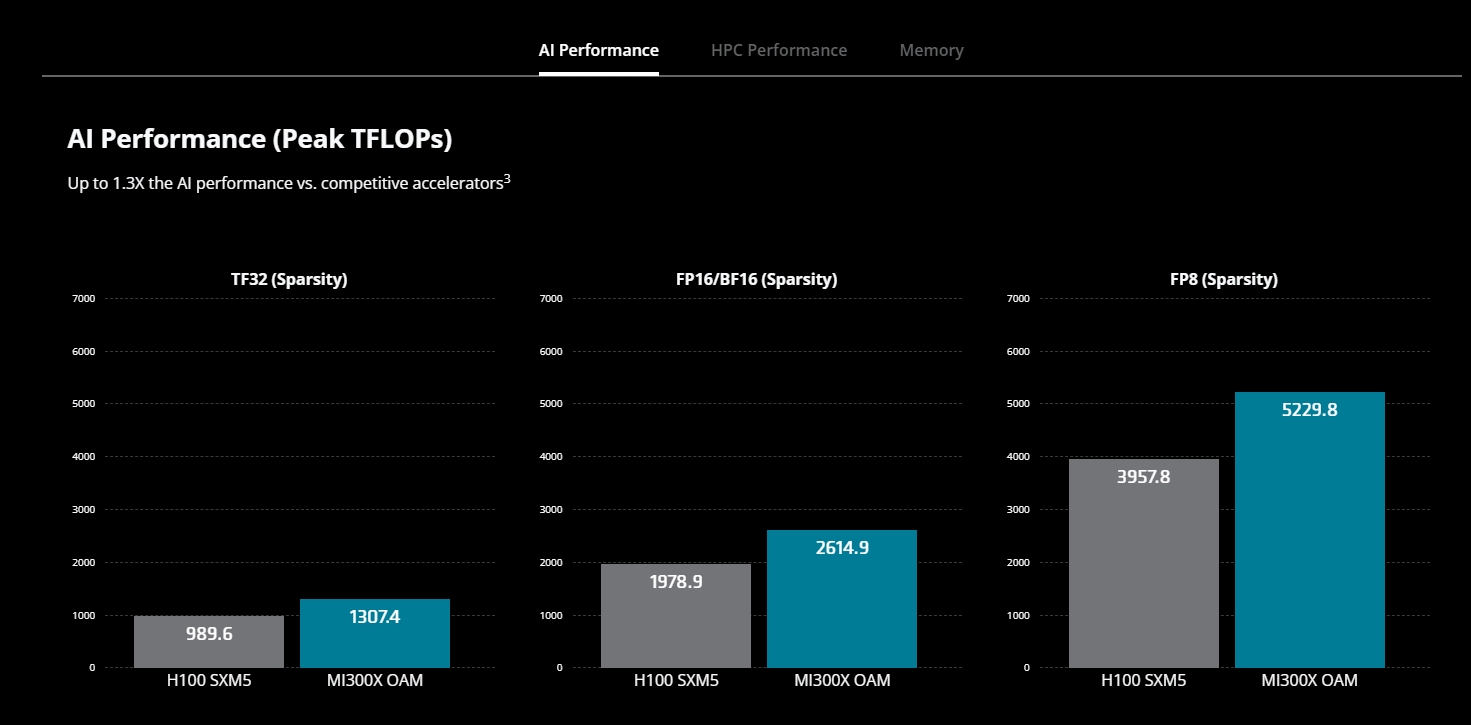Click H100 SXM5 label under FP16/BF16 chart
The image size is (1471, 725).
pos(676,681)
